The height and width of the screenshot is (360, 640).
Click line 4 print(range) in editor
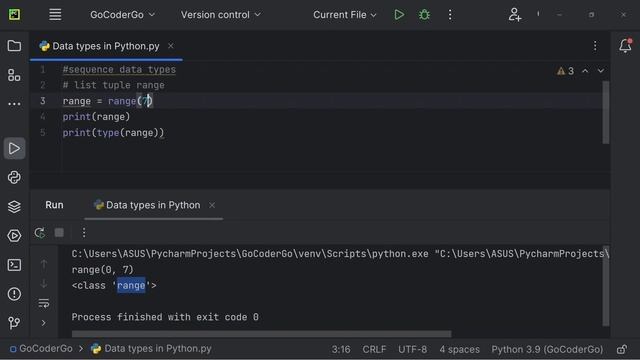pos(96,117)
